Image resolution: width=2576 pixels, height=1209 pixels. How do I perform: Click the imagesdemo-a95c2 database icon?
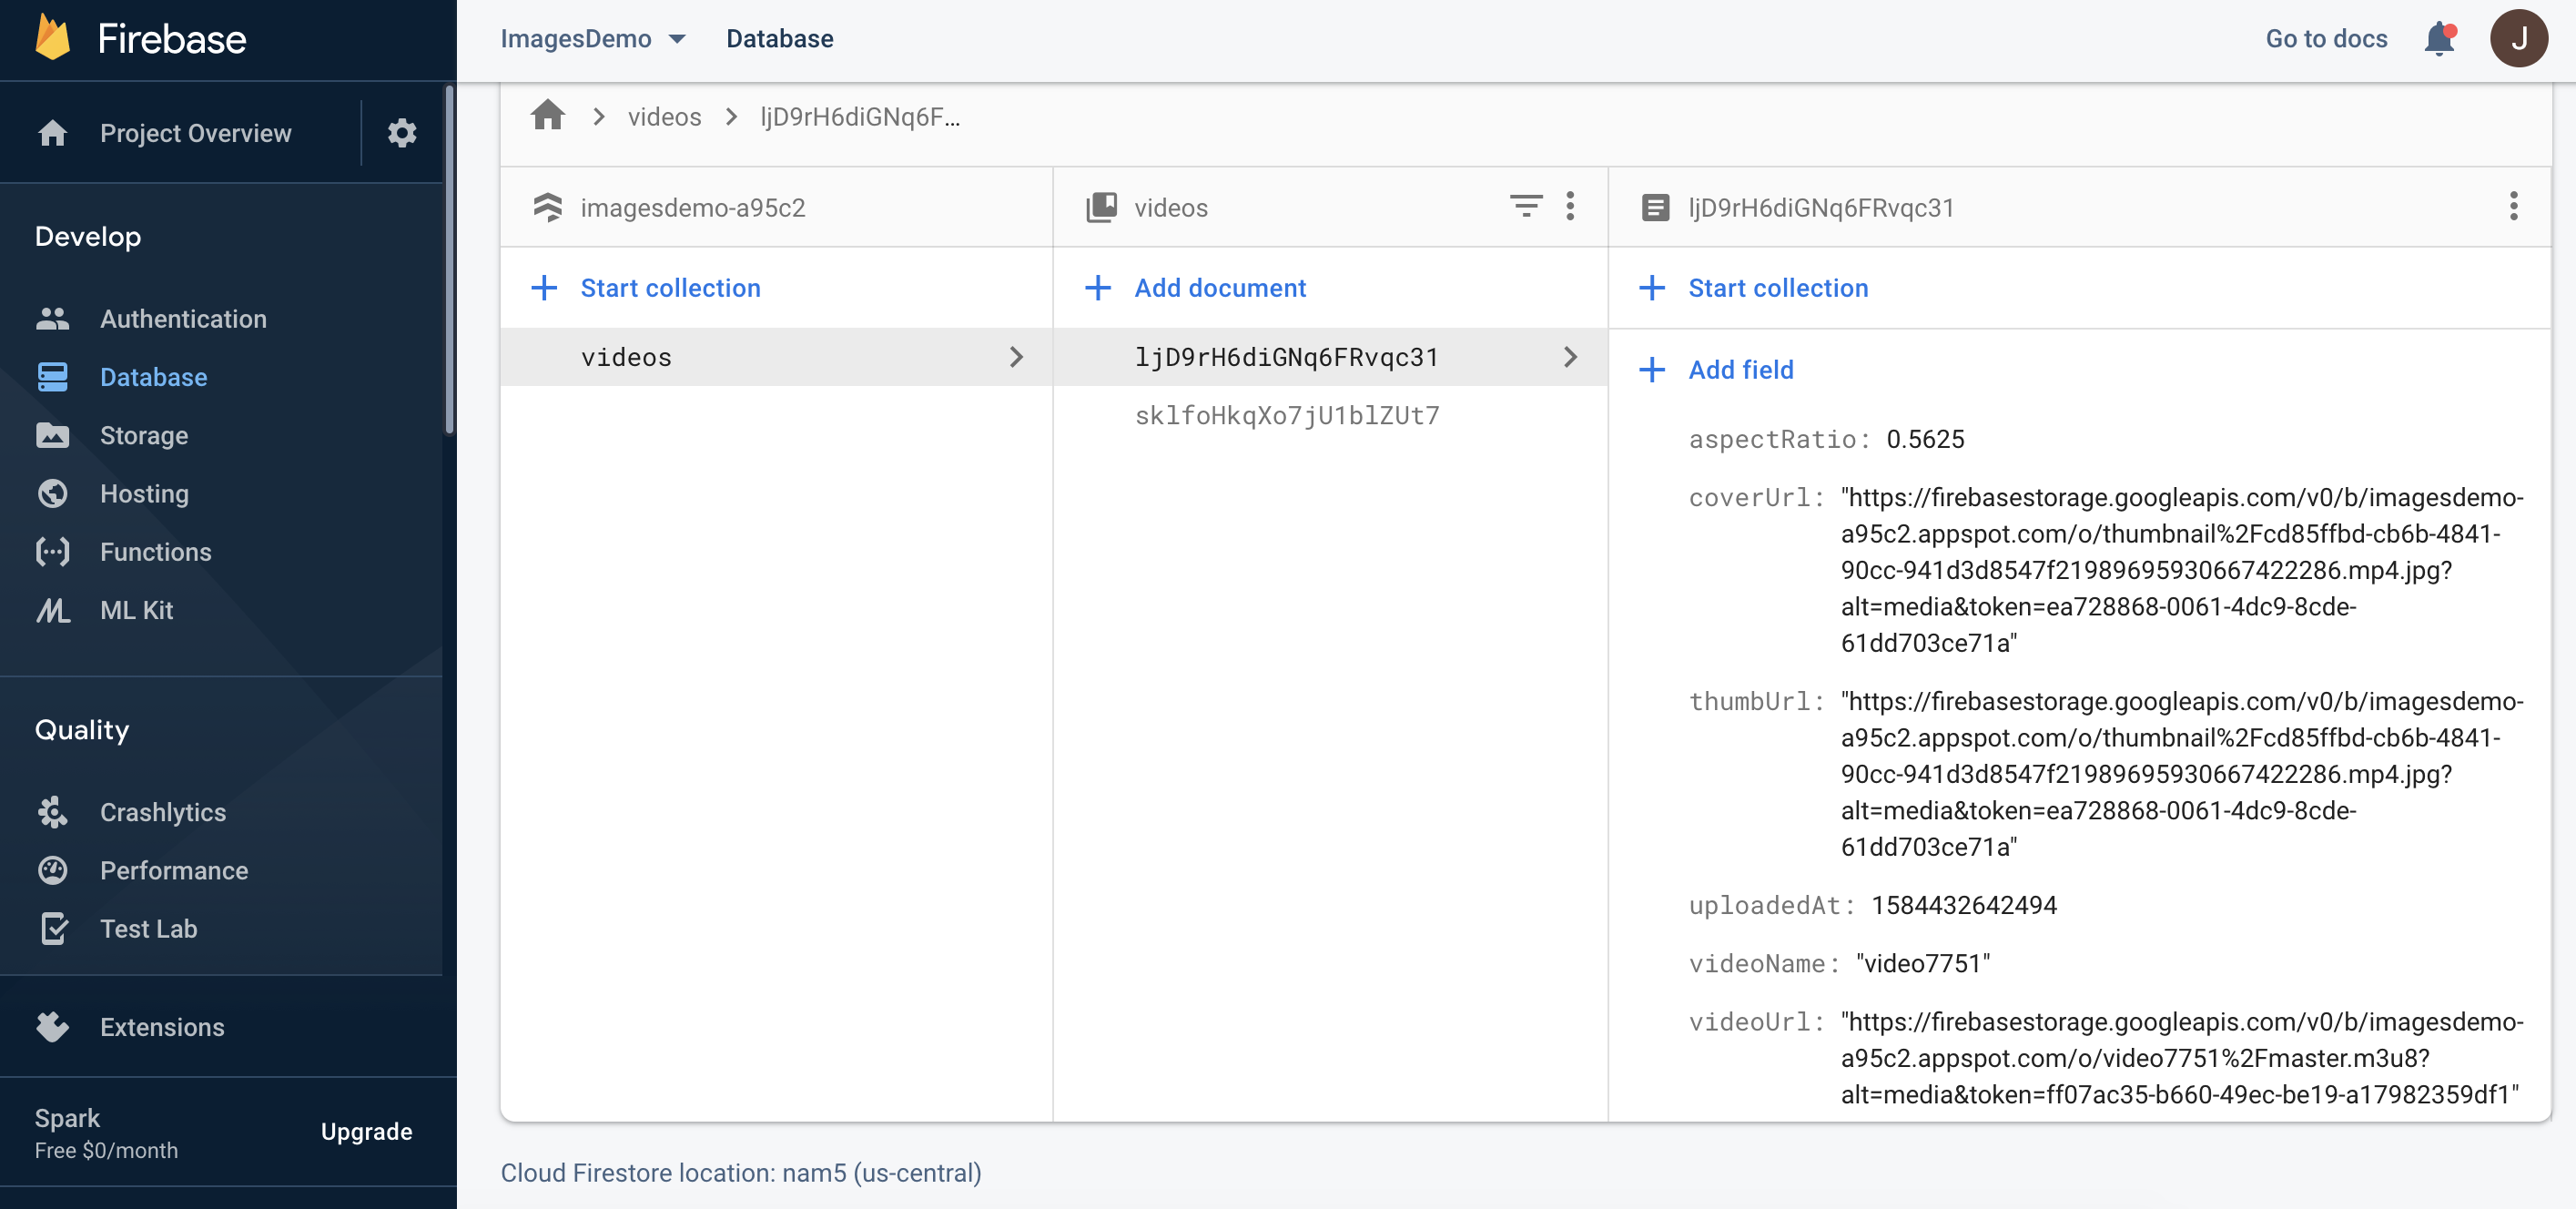tap(548, 207)
